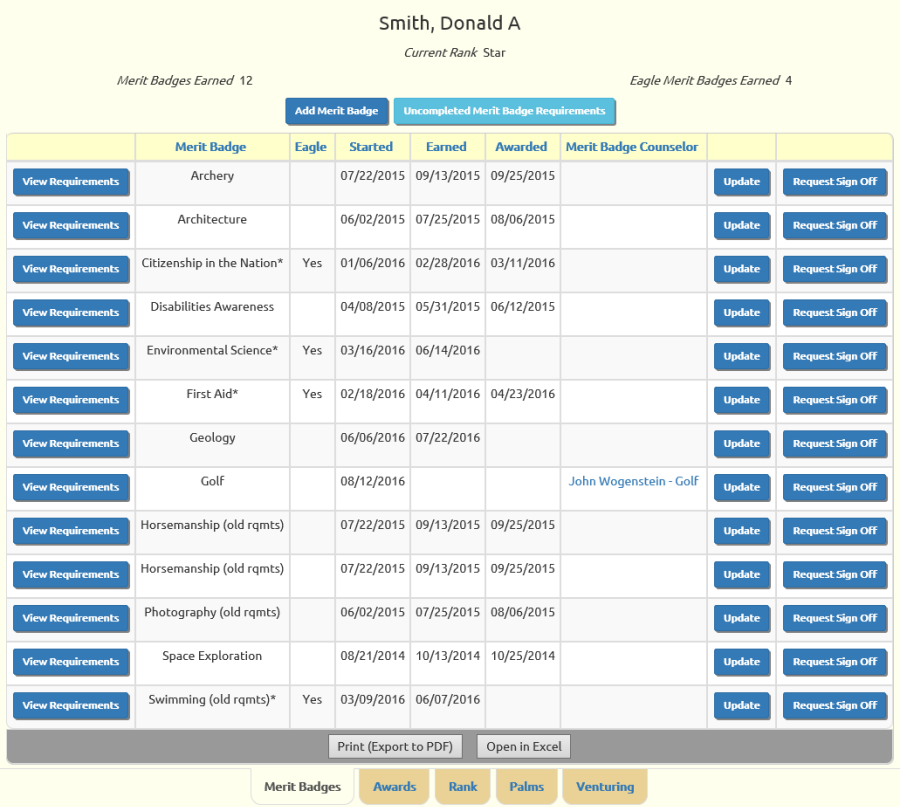Sort by the Eagle column header
Screen dimensions: 900x807
tap(311, 147)
